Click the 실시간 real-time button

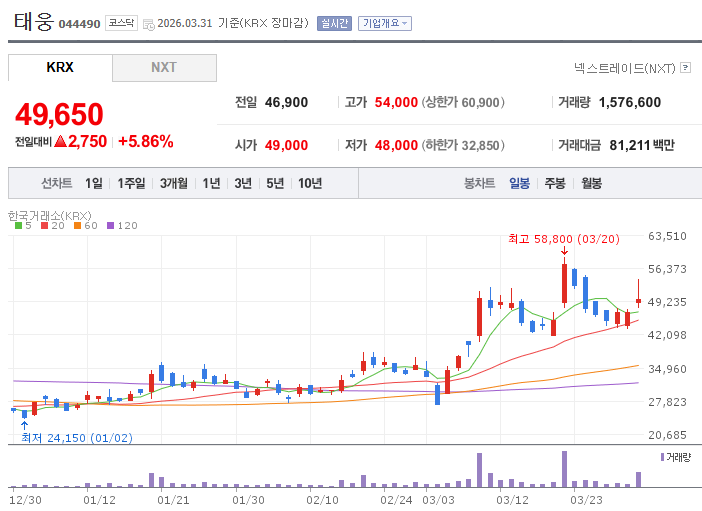click(x=334, y=23)
